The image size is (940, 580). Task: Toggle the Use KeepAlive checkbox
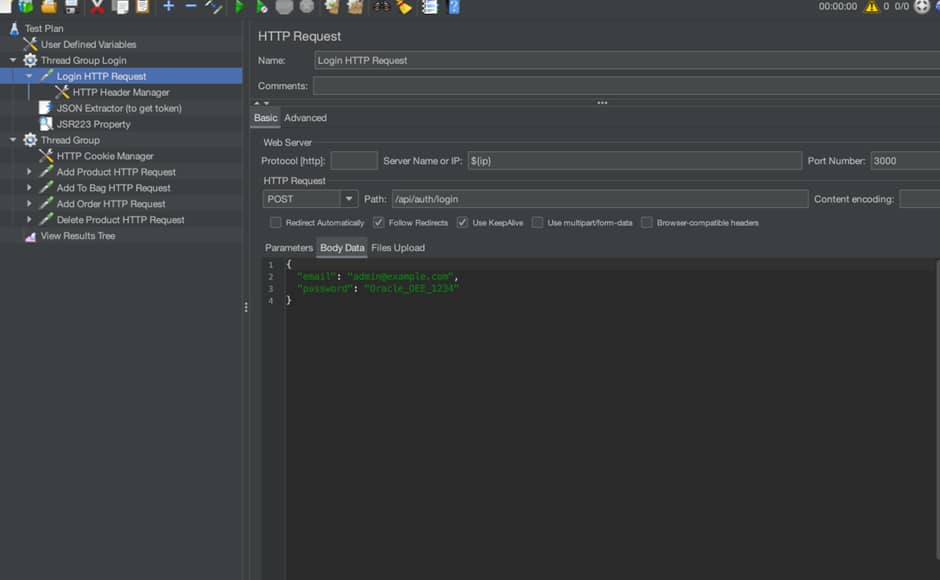(x=462, y=223)
